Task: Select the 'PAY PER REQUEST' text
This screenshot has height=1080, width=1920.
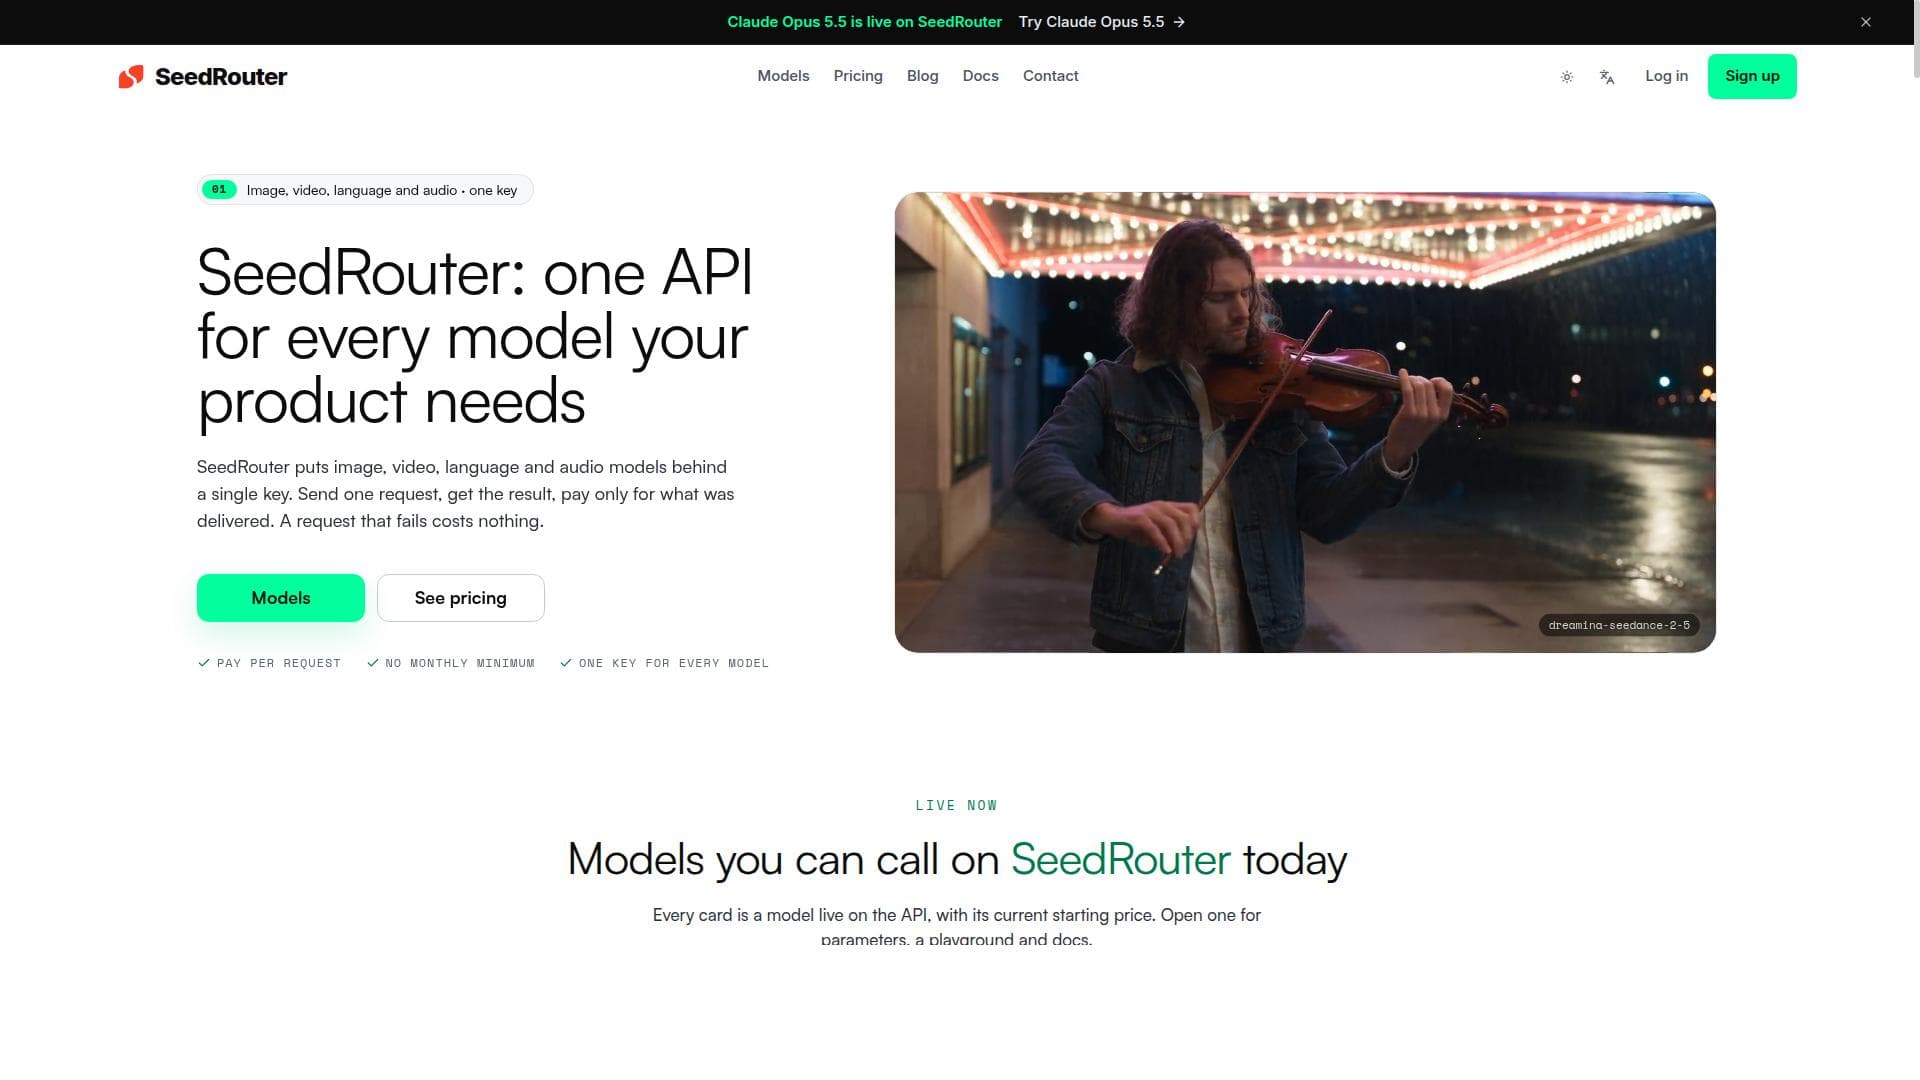Action: click(x=279, y=663)
